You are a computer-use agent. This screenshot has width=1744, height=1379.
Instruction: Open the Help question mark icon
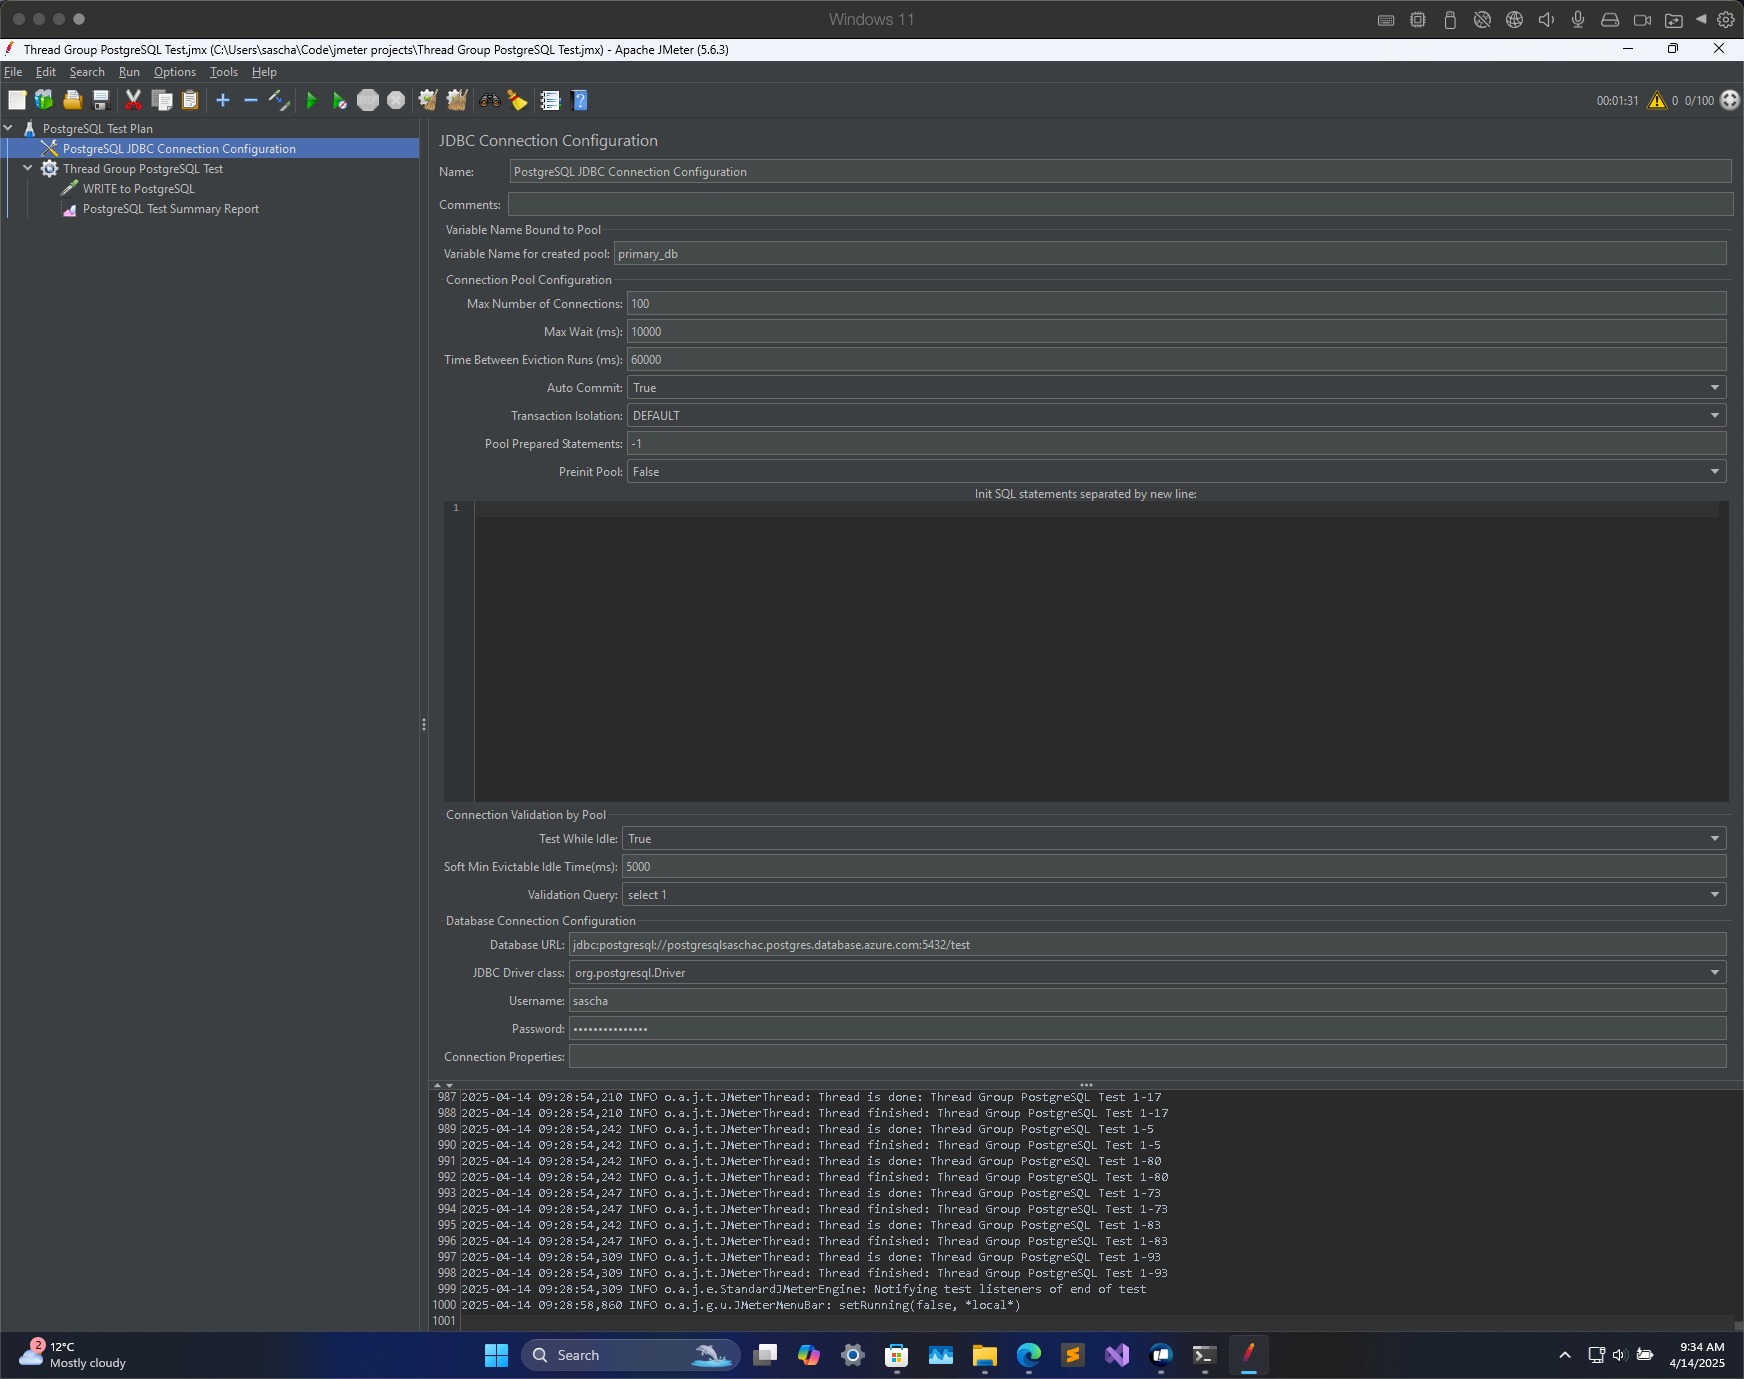click(579, 100)
